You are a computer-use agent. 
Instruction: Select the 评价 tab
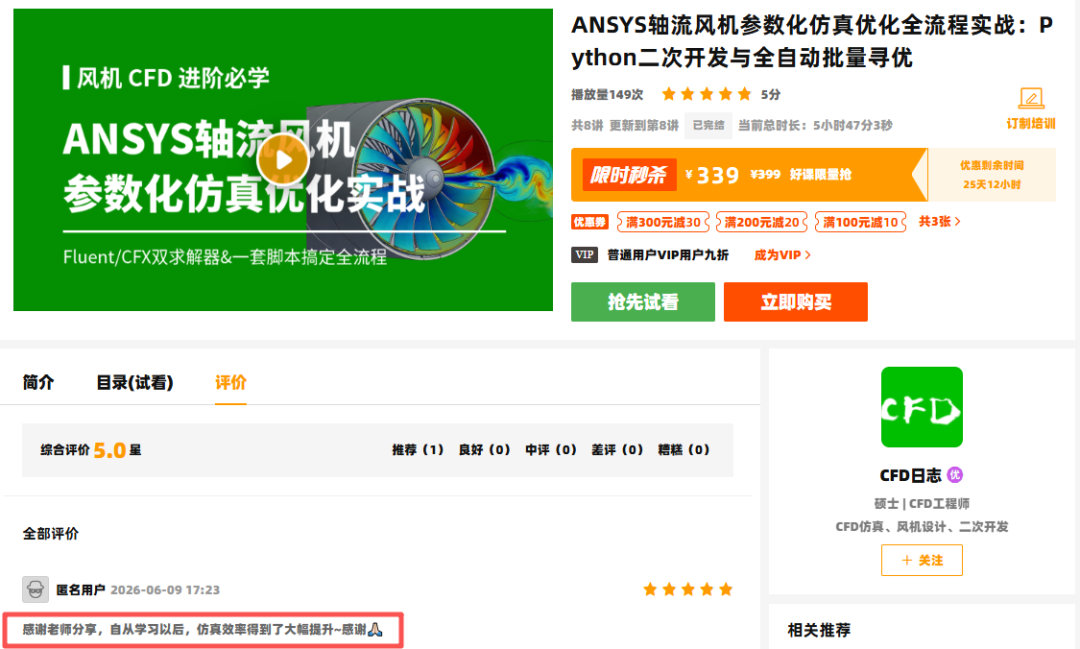[x=231, y=382]
